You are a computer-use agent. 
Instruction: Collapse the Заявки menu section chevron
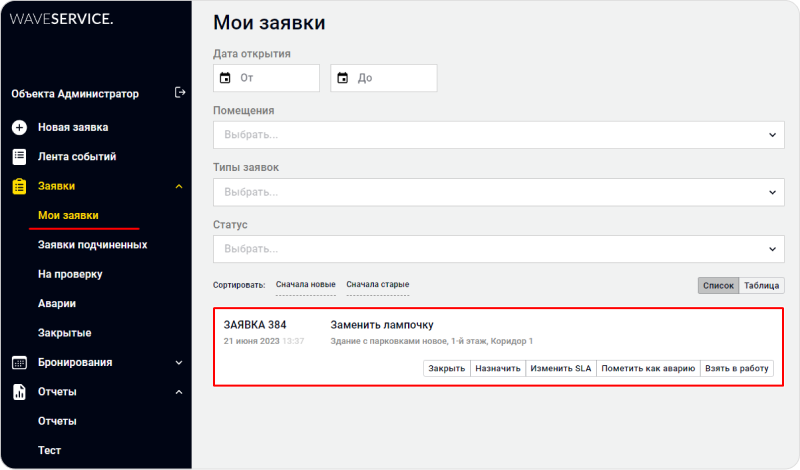pyautogui.click(x=179, y=186)
